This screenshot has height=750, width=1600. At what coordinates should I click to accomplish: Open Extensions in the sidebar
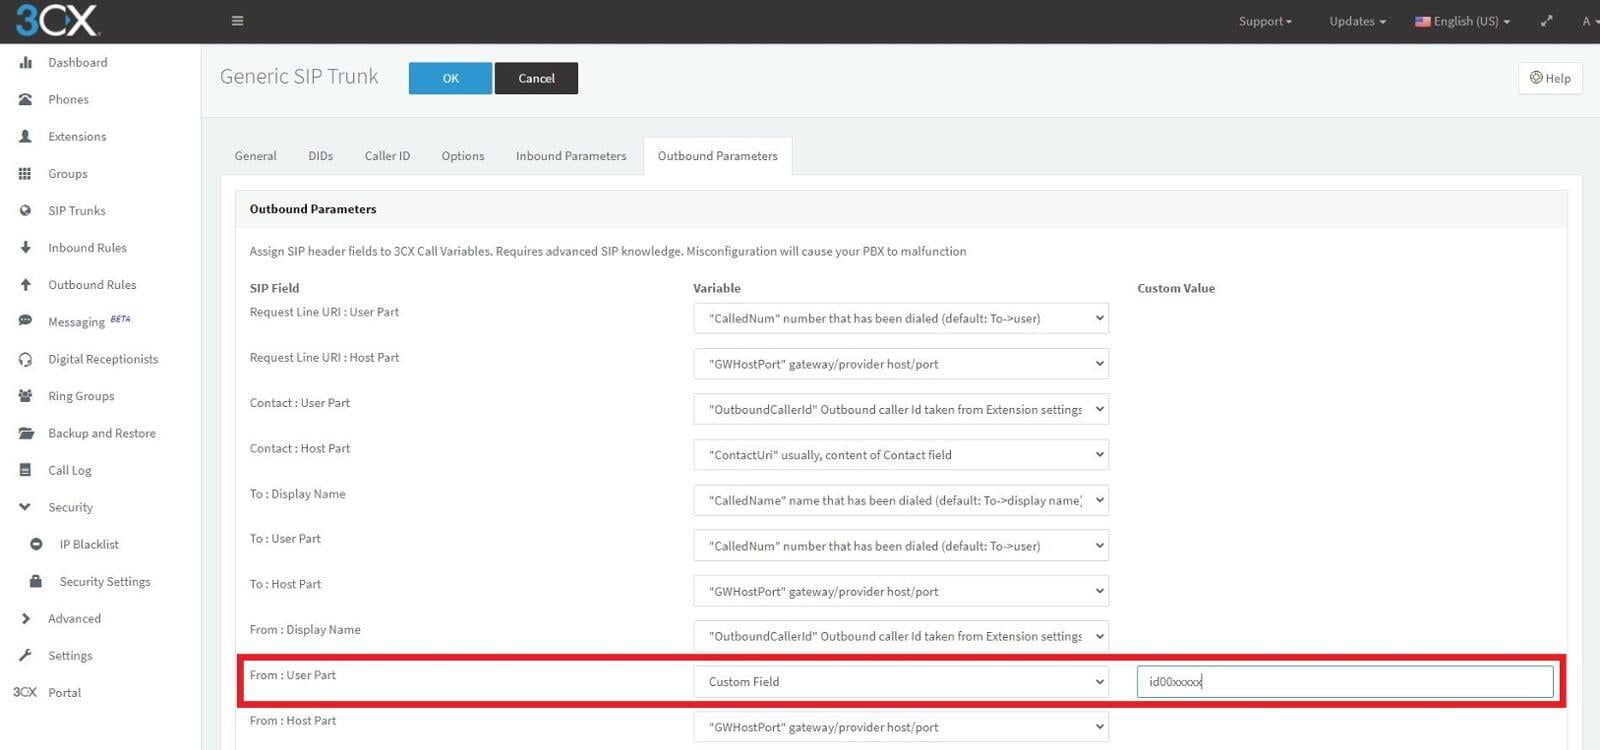[x=77, y=136]
